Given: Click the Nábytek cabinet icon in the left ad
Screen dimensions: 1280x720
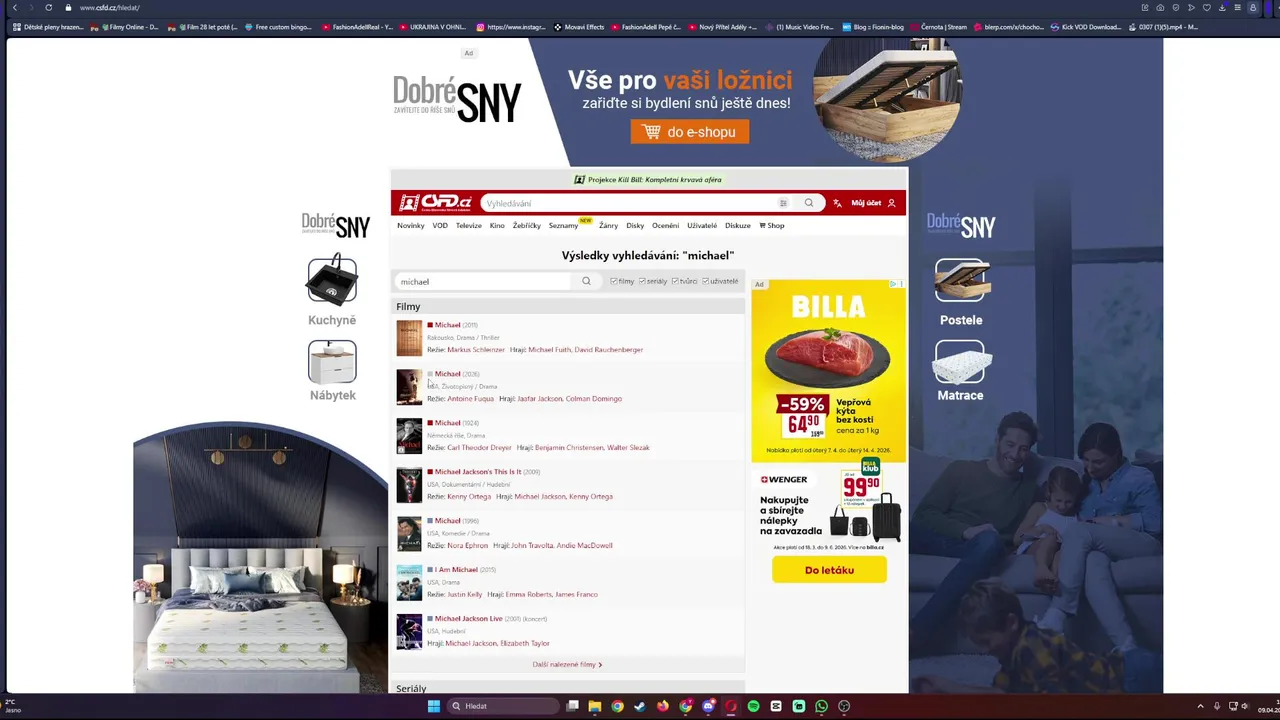Looking at the screenshot, I should point(332,362).
